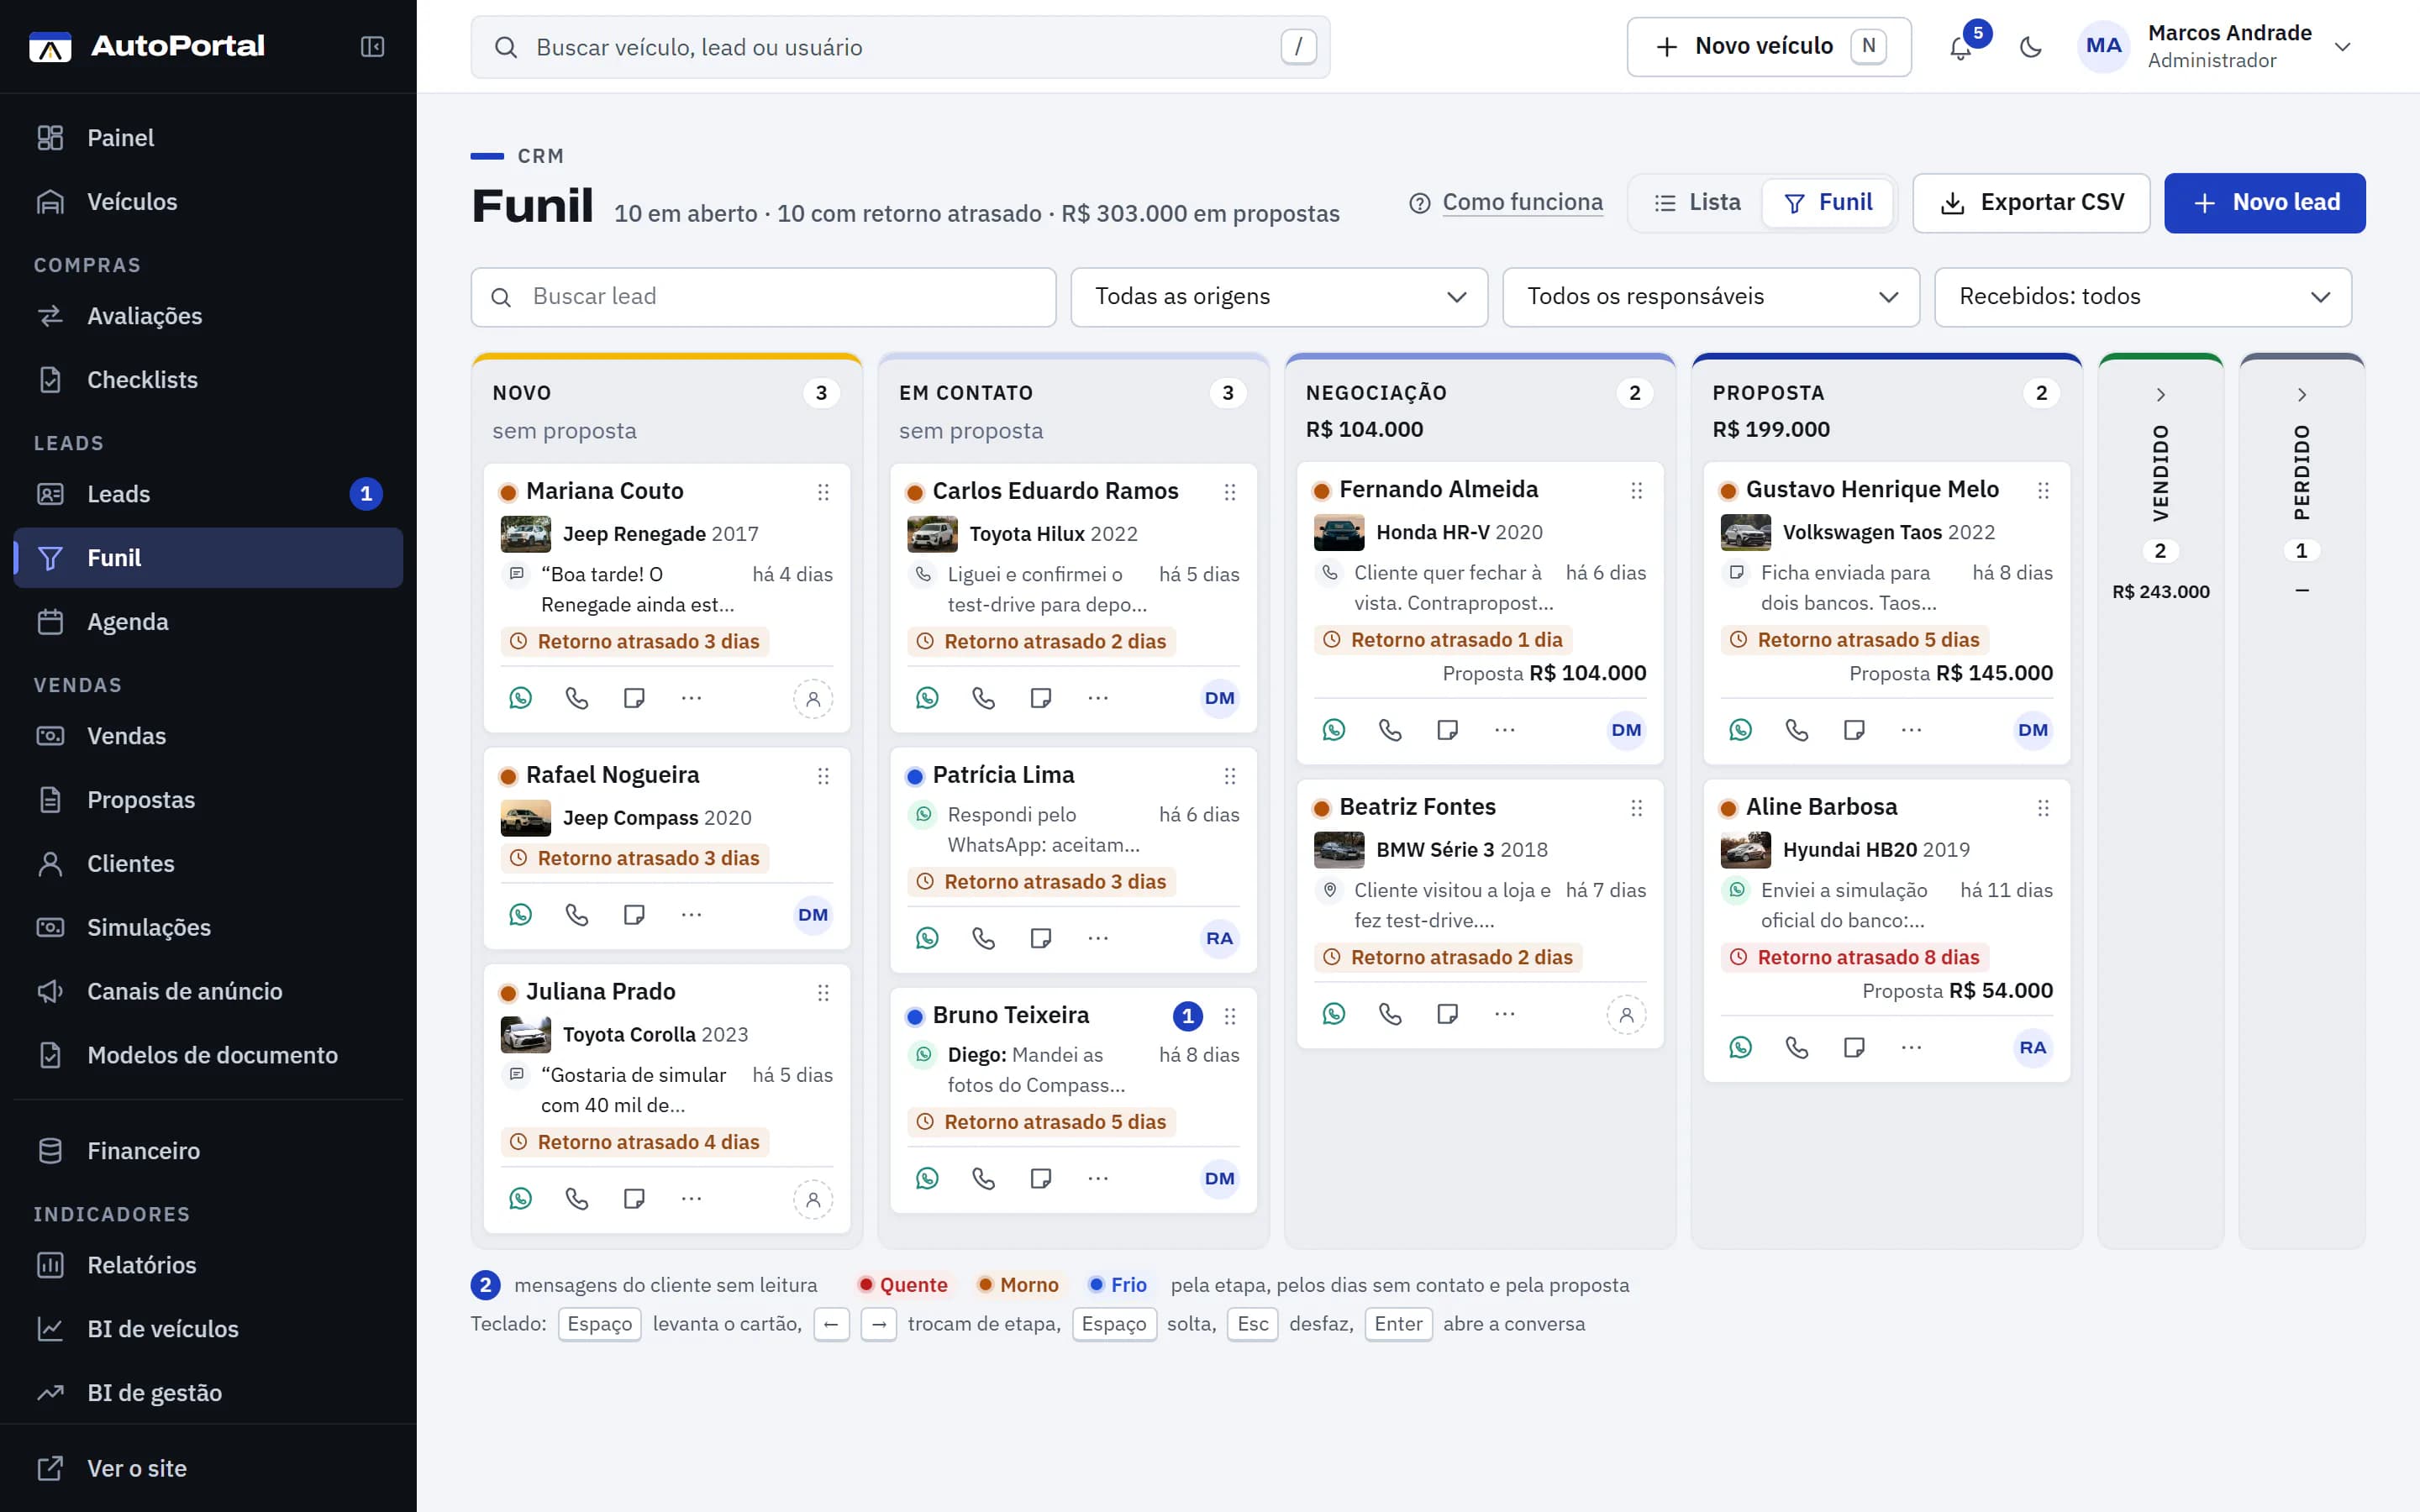2420x1512 pixels.
Task: Add a note to Gustavo Henrique Melo's card
Action: point(1854,730)
